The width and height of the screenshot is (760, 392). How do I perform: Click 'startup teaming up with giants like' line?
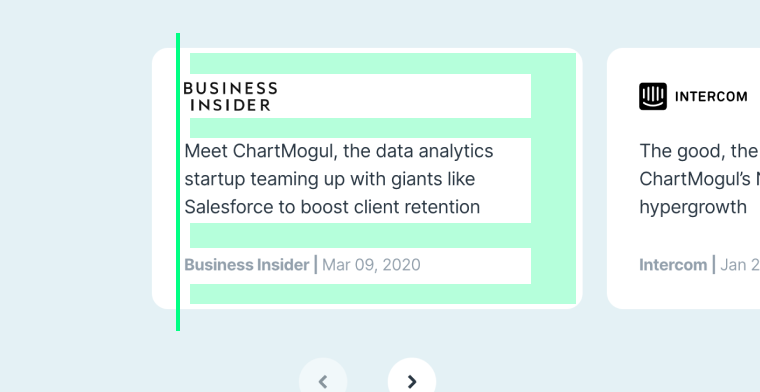point(330,179)
